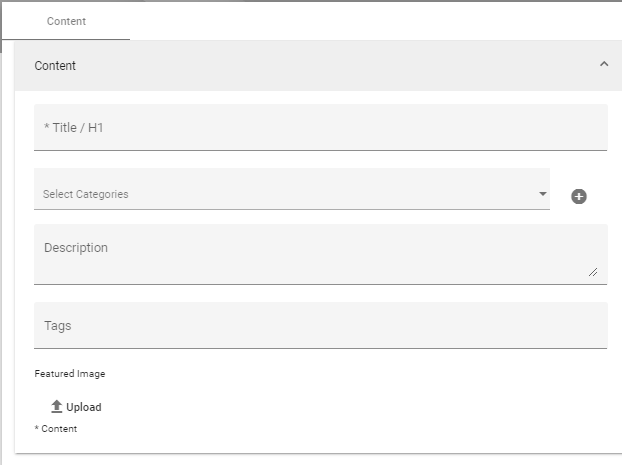622x465 pixels.
Task: Click the upload arrow icon under Featured Image
Action: (x=57, y=406)
